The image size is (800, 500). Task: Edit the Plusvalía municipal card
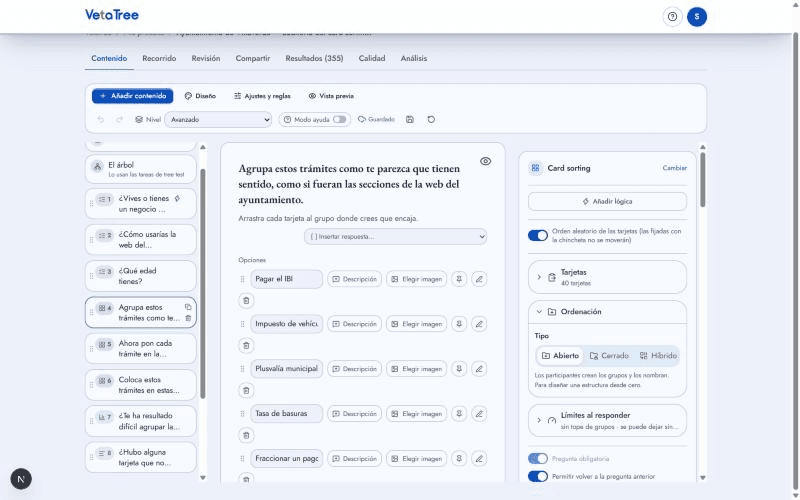[x=479, y=369]
